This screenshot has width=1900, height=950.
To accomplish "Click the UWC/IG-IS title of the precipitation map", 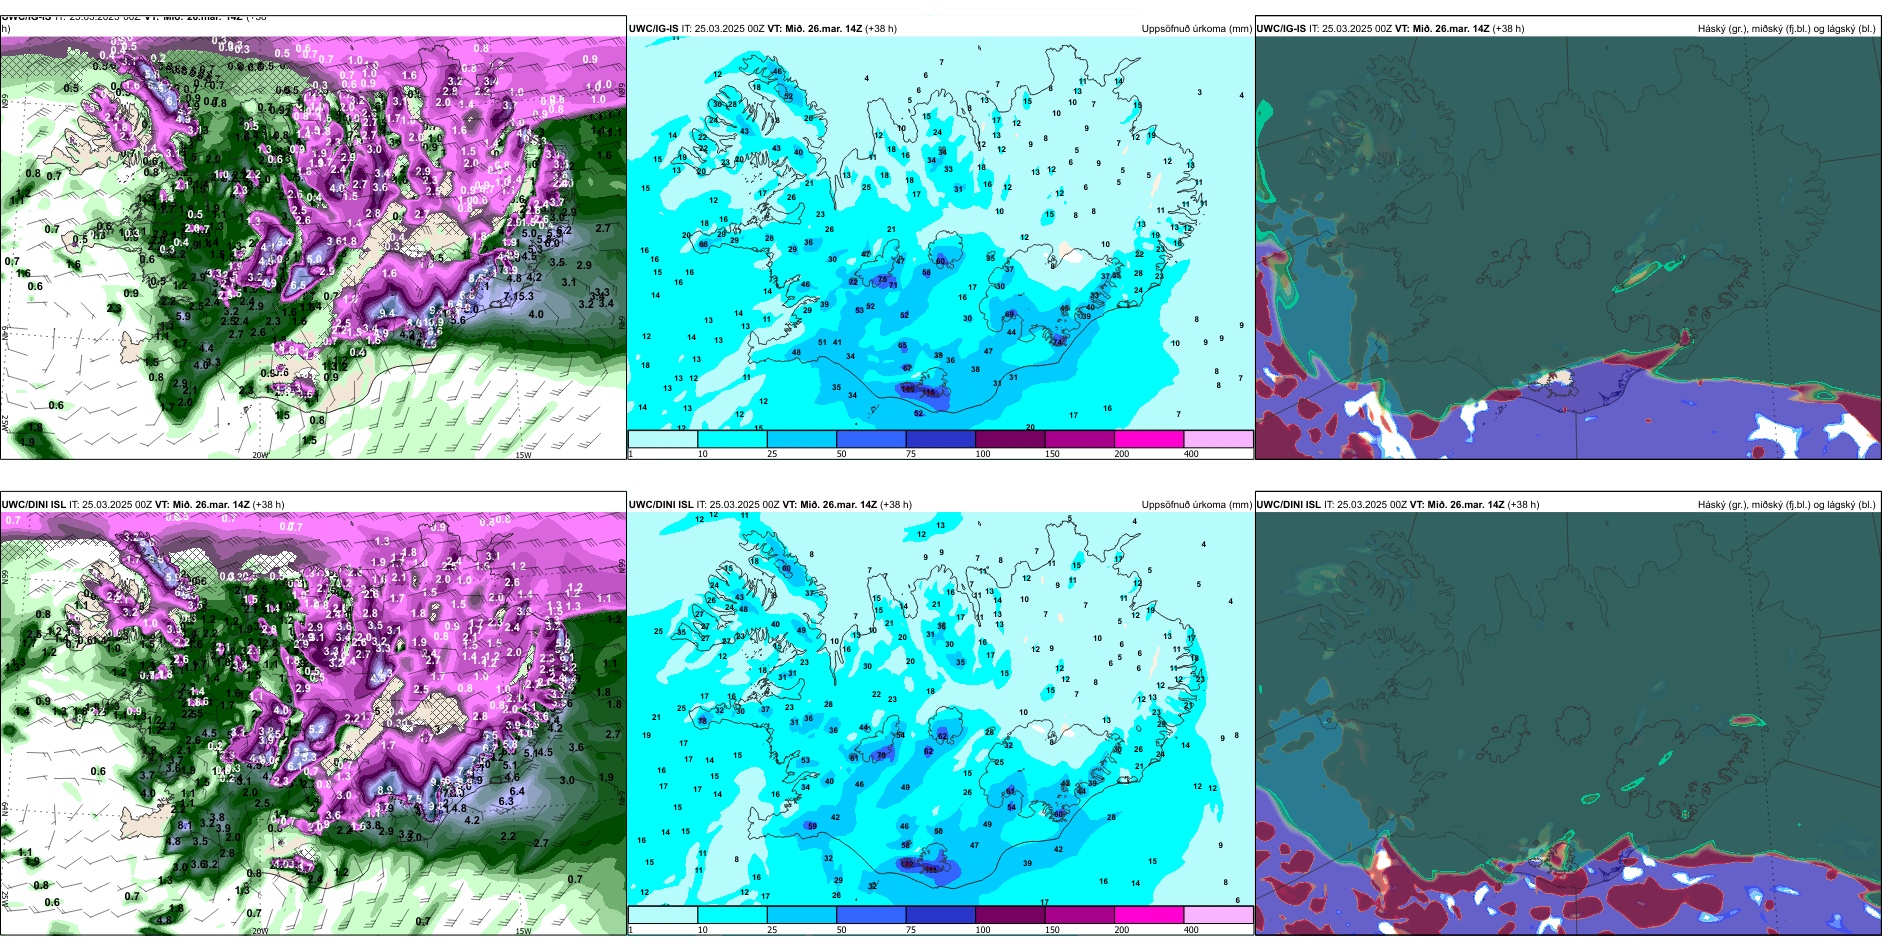I will point(762,29).
